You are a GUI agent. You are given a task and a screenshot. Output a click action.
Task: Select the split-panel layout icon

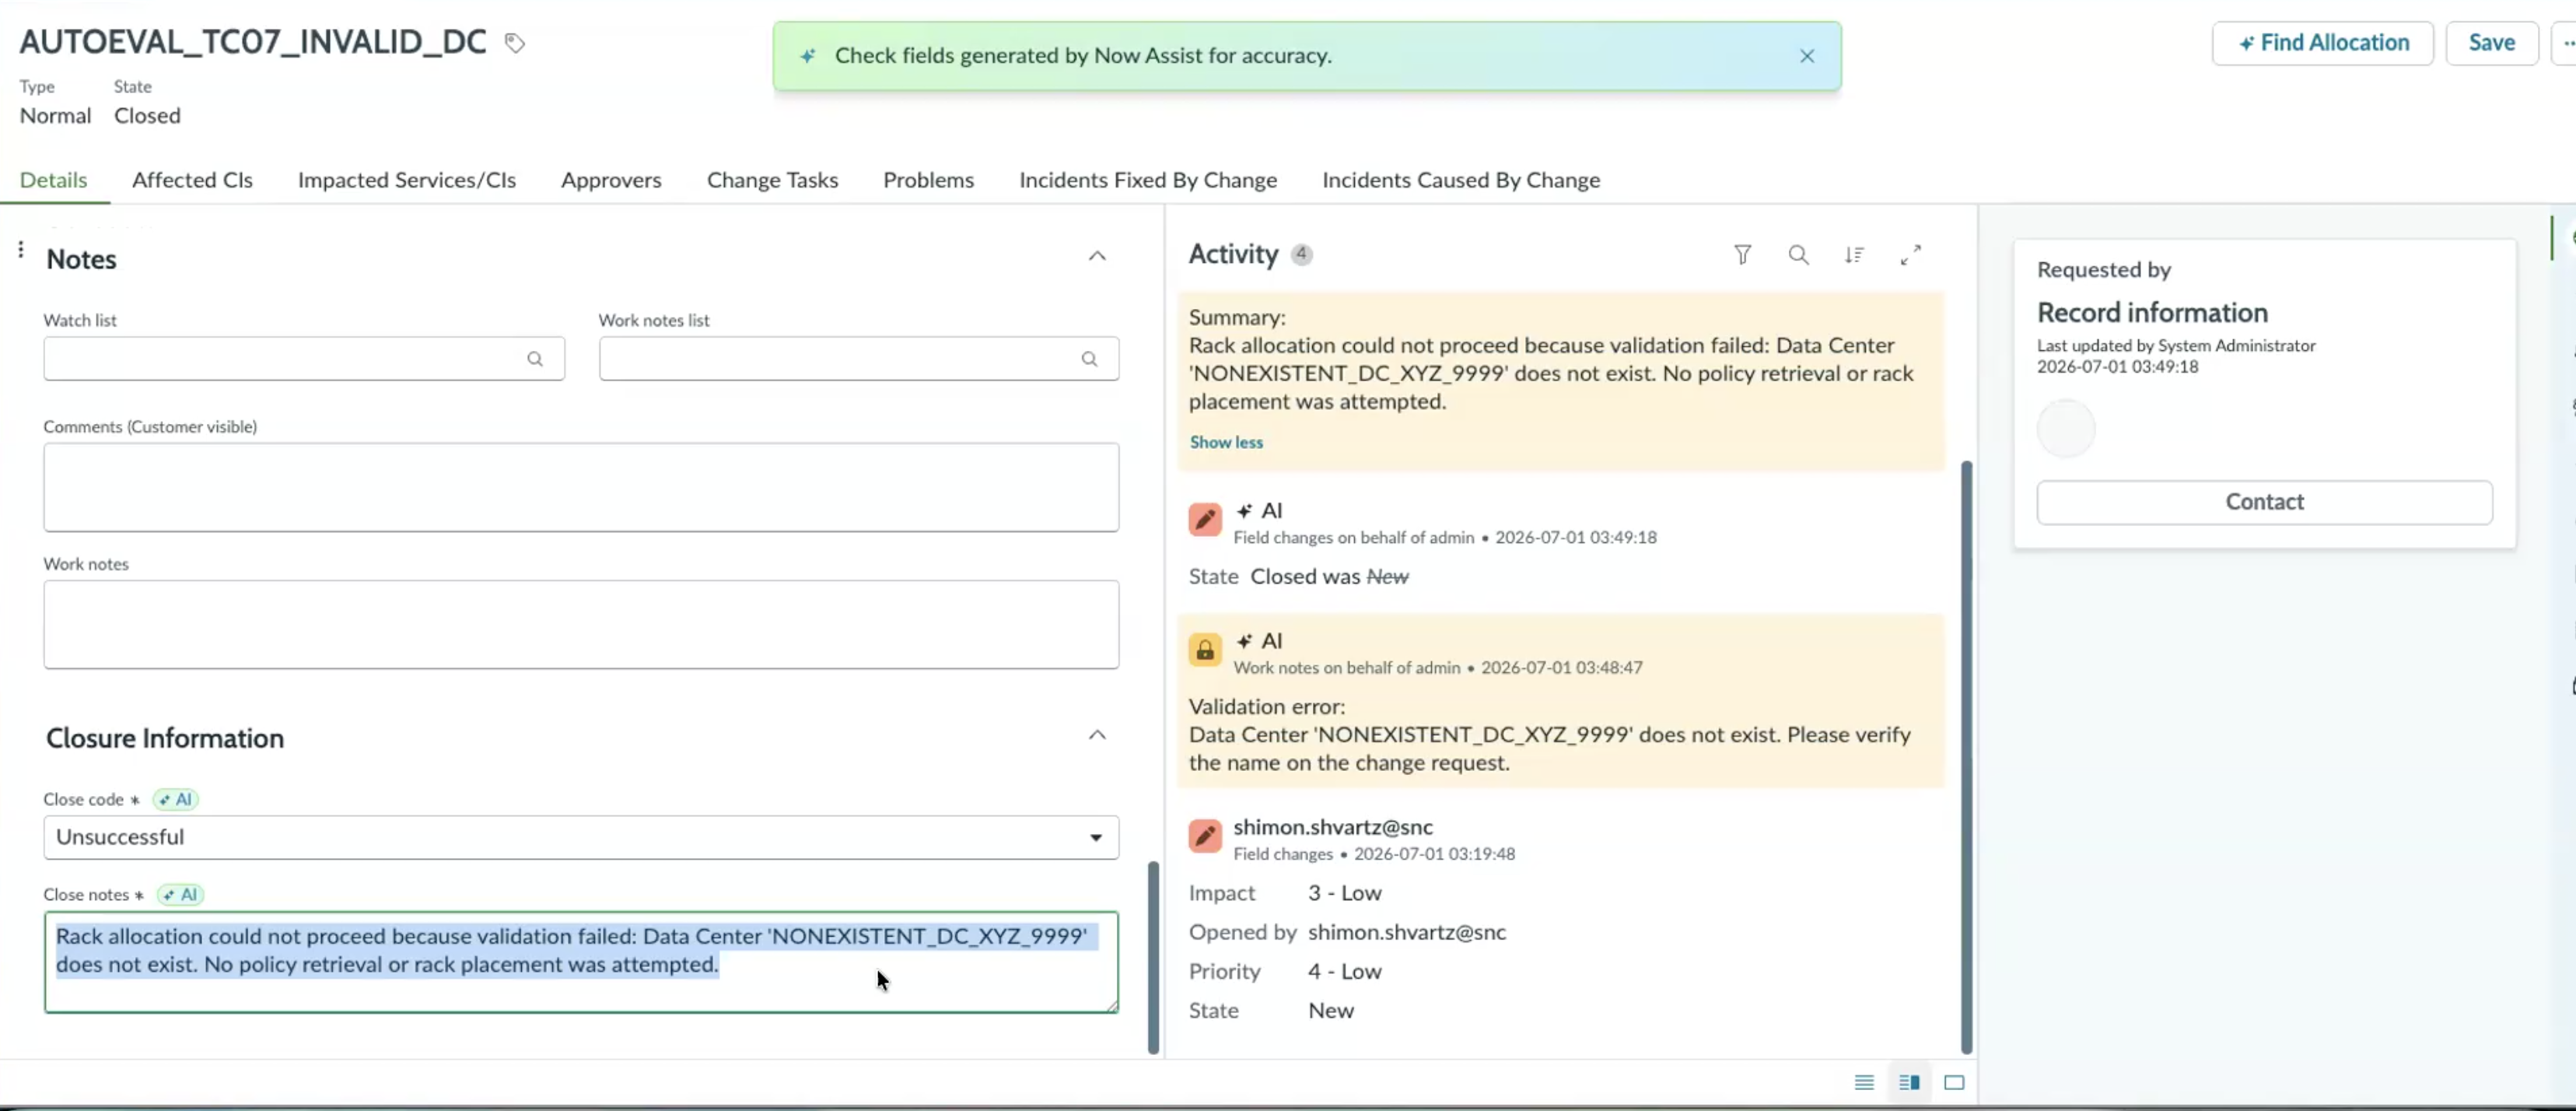pyautogui.click(x=1909, y=1083)
